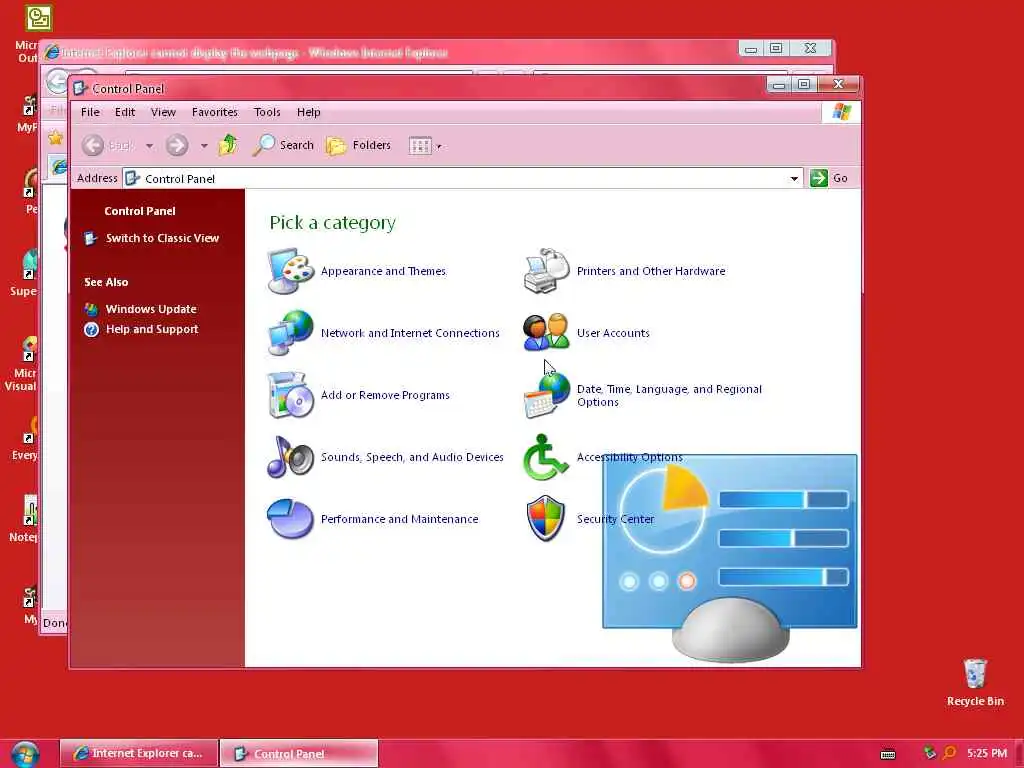
Task: Click Add or Remove Programs link
Action: coord(385,395)
